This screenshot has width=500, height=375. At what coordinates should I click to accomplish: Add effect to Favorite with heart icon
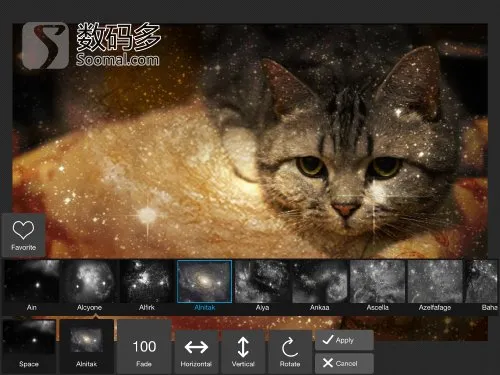pos(23,235)
